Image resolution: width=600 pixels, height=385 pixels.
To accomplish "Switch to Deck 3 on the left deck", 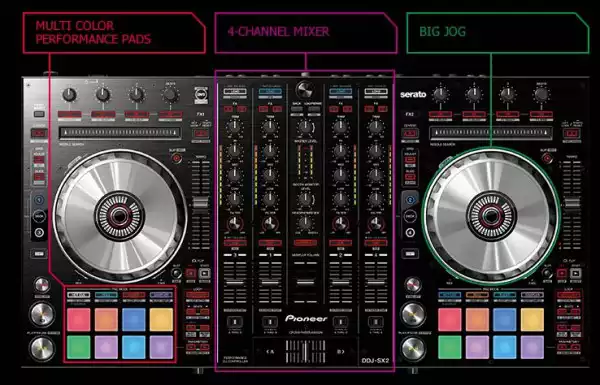I will pos(39,233).
